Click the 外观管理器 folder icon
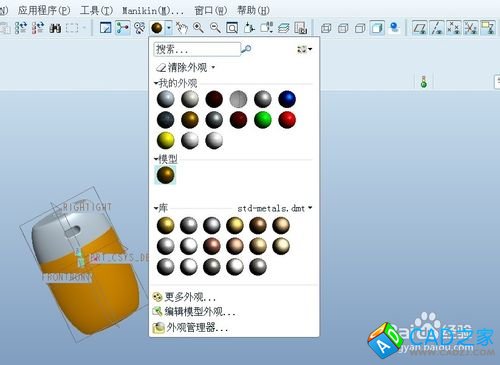 pyautogui.click(x=159, y=328)
